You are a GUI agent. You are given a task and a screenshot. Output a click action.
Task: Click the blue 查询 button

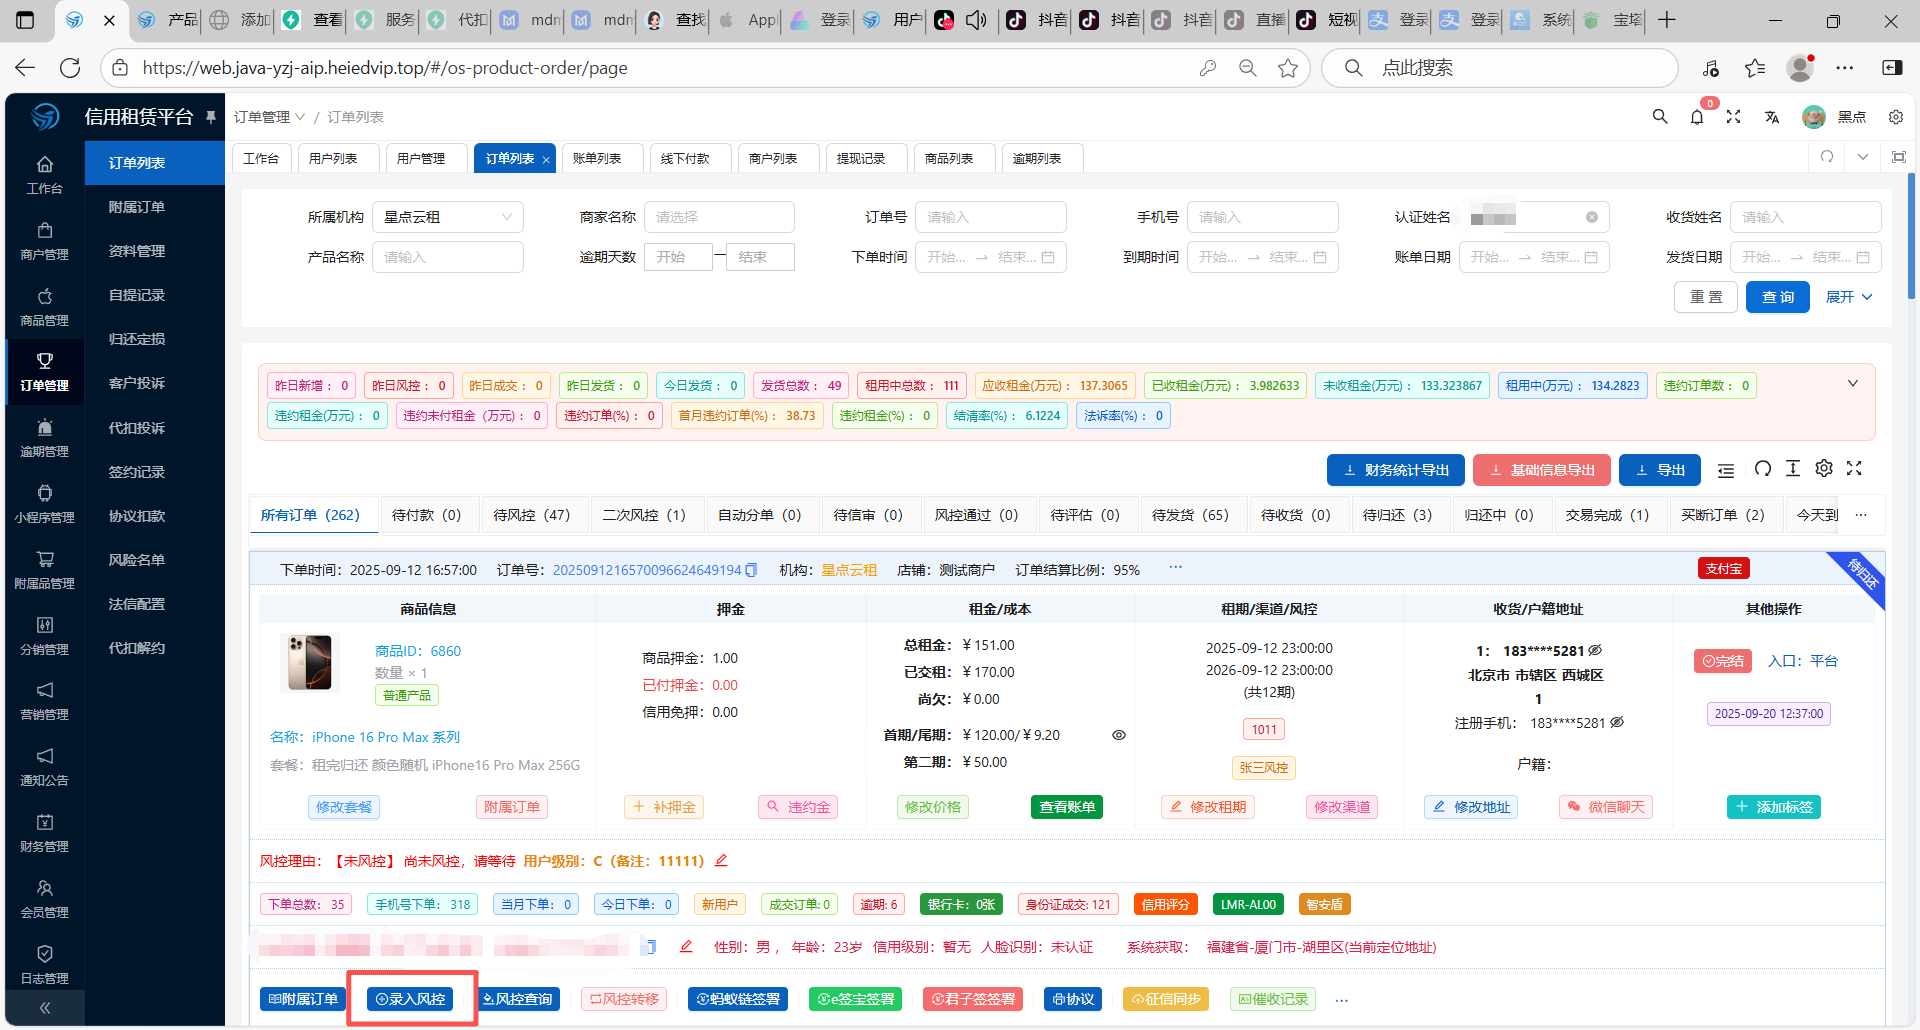(1777, 297)
